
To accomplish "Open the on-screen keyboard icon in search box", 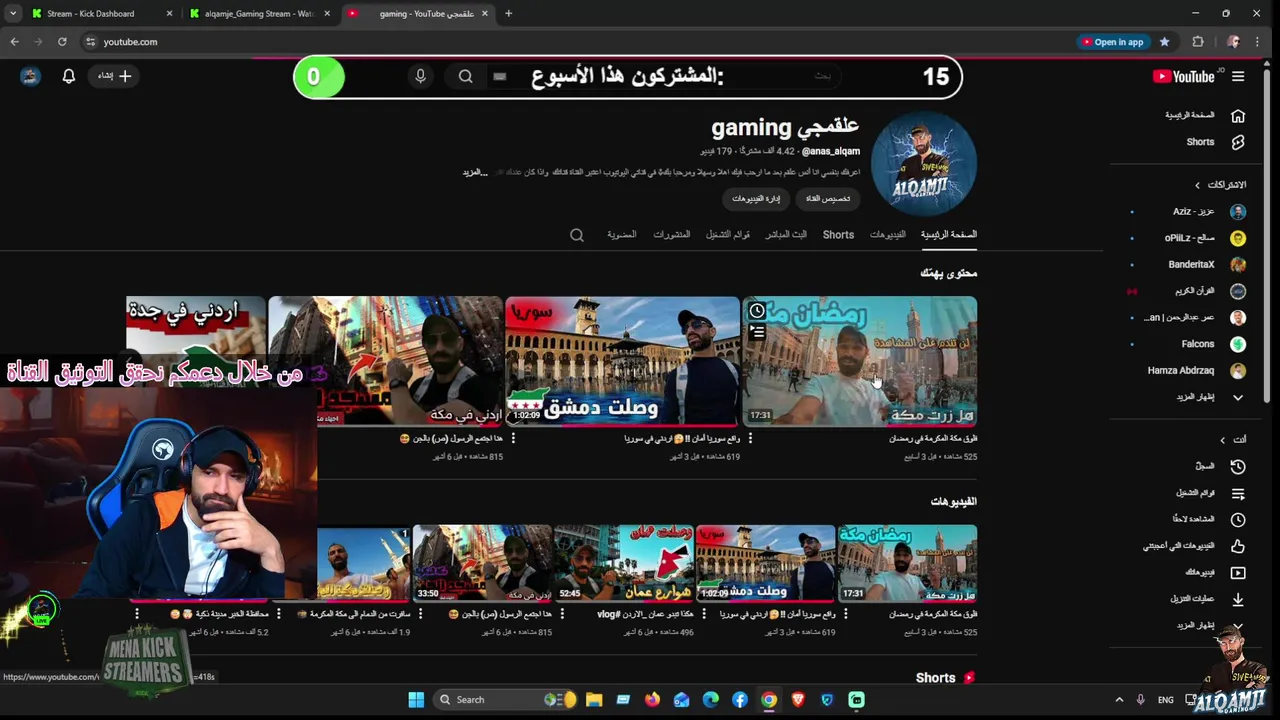I will click(x=500, y=76).
